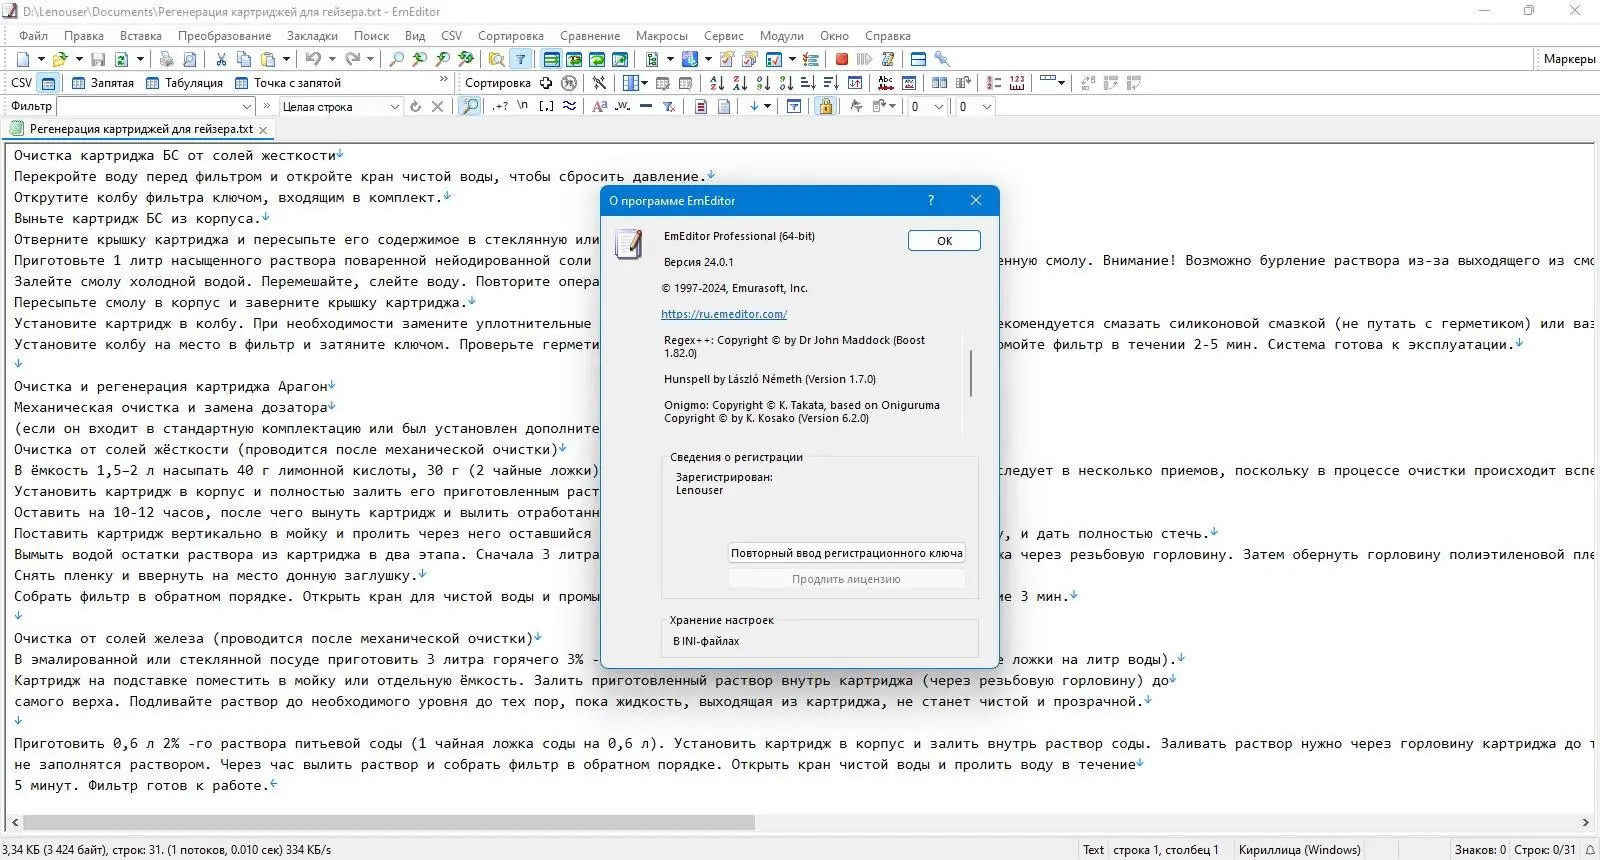Click the Продлить лицензию button
This screenshot has width=1600, height=860.
[x=847, y=579]
